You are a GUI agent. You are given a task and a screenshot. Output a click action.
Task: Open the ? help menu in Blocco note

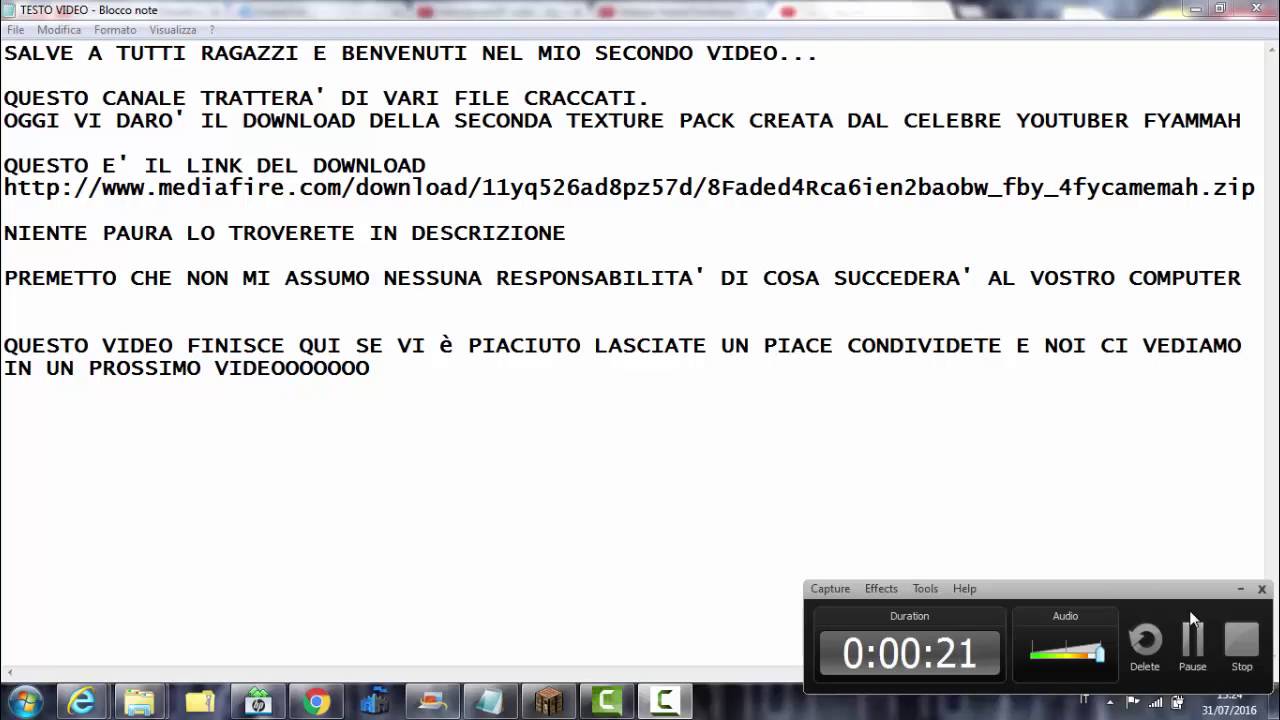(x=212, y=30)
